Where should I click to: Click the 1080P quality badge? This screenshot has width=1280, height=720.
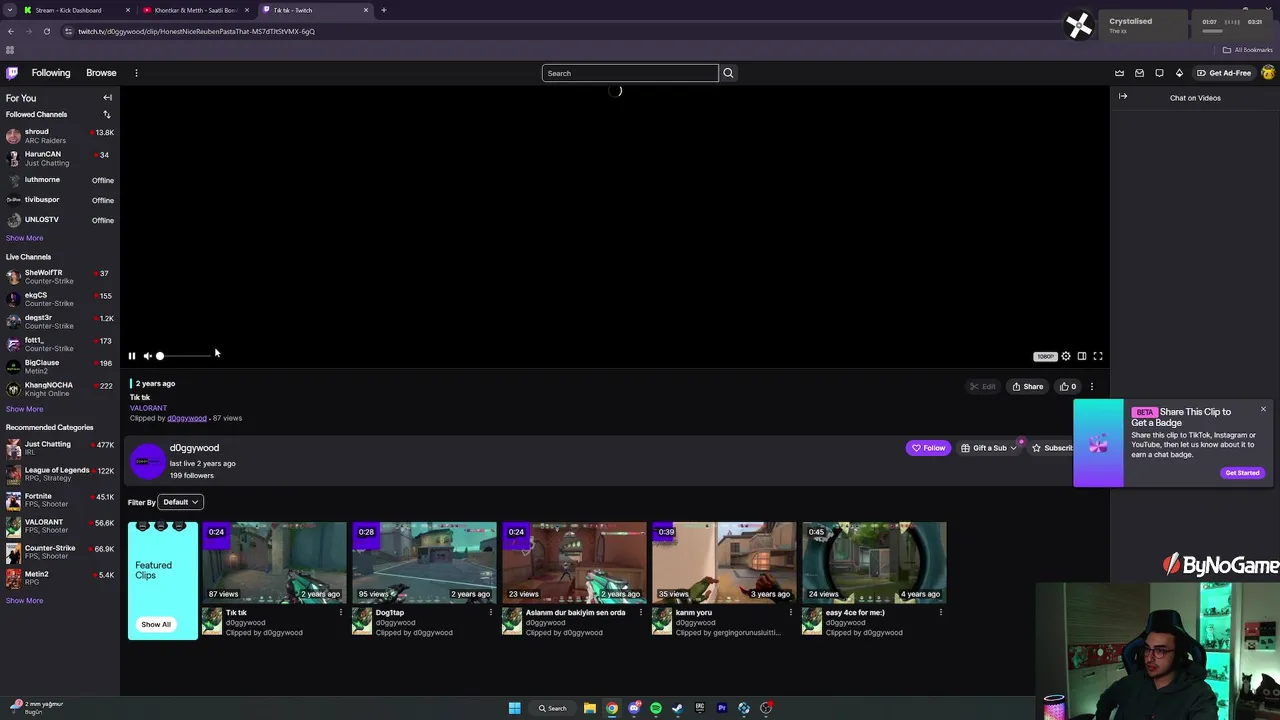pos(1045,356)
